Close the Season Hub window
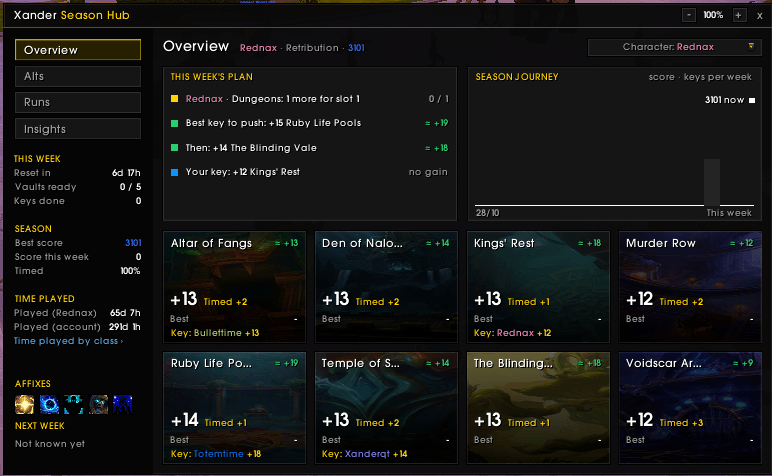This screenshot has width=772, height=476. 760,16
